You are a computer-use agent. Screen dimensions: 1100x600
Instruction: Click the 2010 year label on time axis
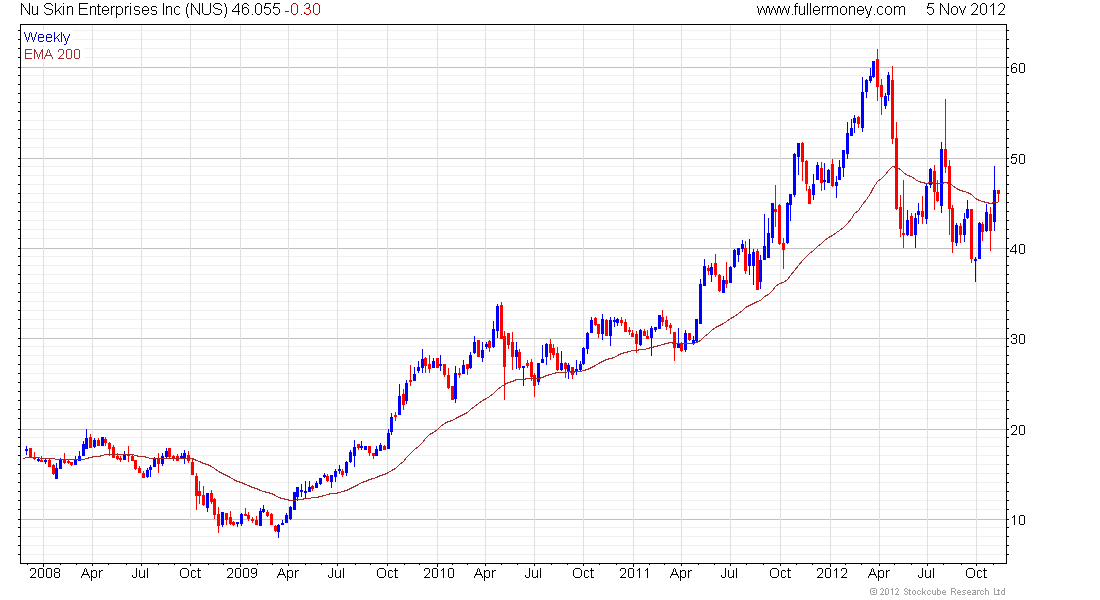click(x=438, y=573)
